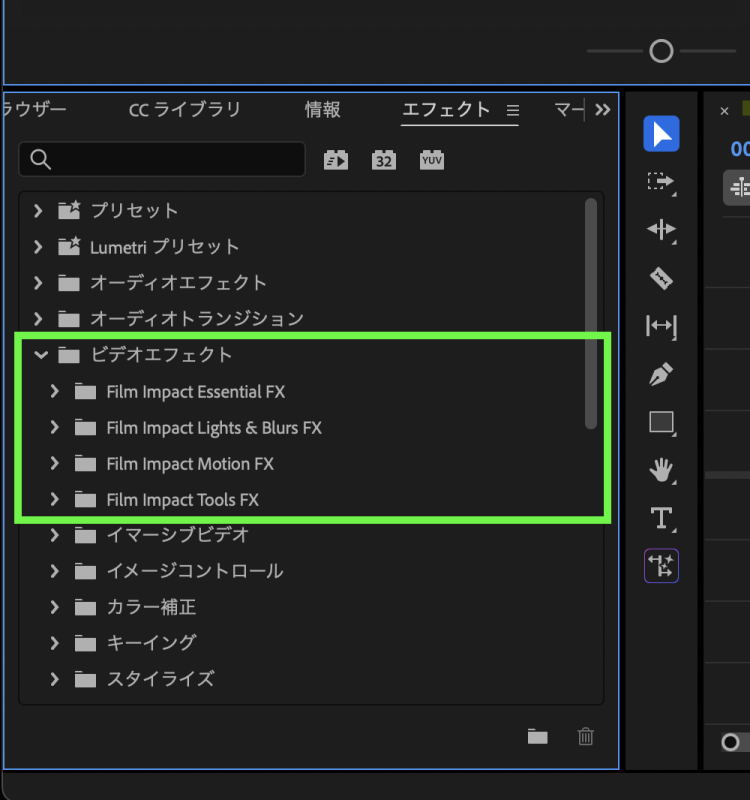Toggle the YUV effects filter
The image size is (750, 800).
432,159
